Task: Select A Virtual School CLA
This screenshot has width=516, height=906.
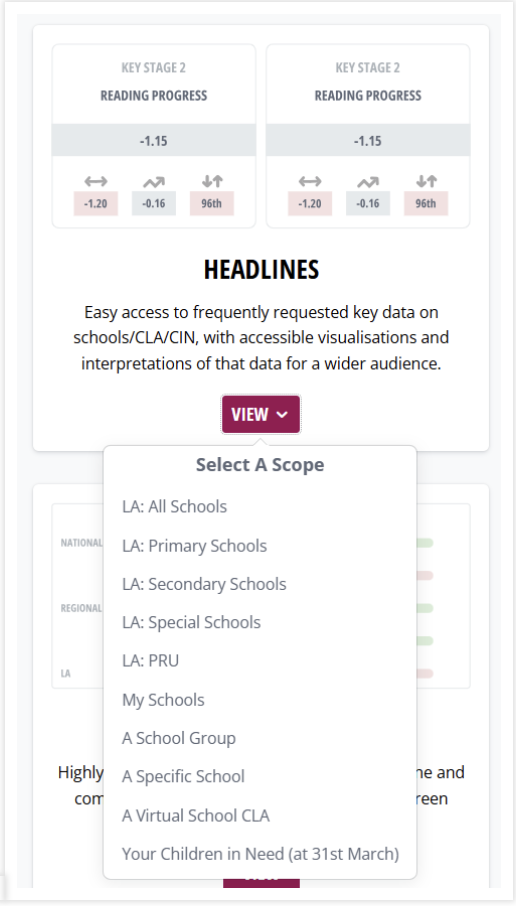Action: (196, 815)
